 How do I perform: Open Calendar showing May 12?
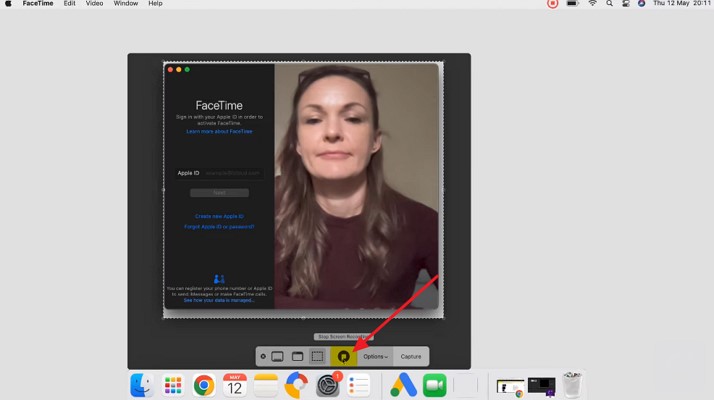pyautogui.click(x=235, y=385)
